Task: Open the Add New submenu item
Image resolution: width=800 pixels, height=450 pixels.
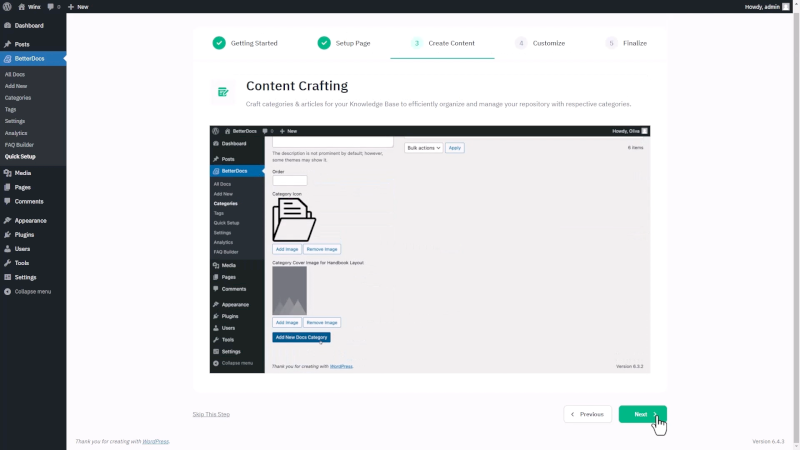Action: click(x=16, y=86)
